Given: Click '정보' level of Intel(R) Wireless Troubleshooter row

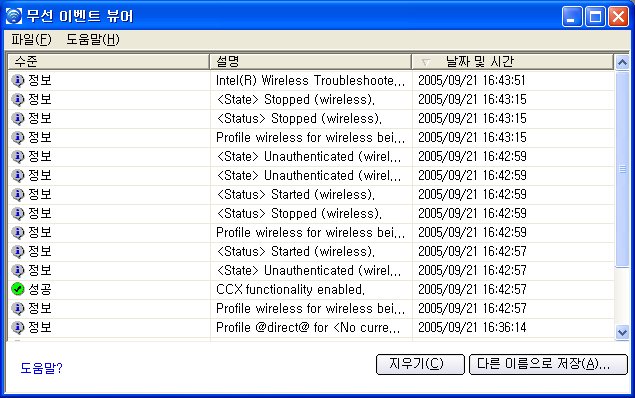Looking at the screenshot, I should tap(40, 81).
